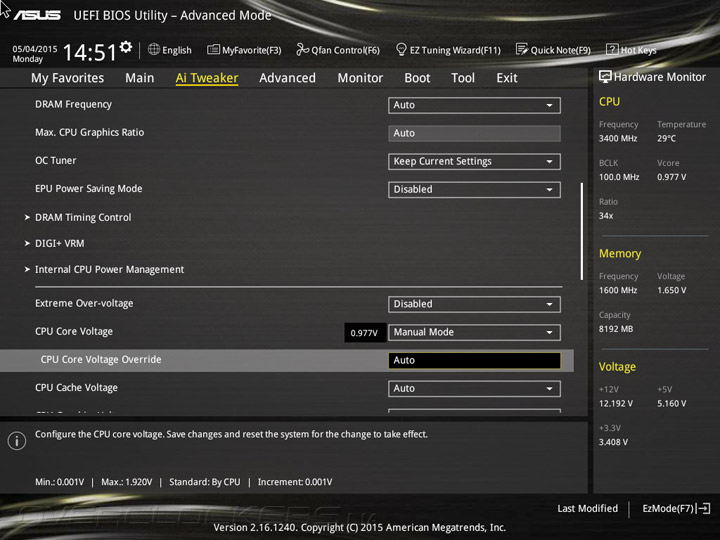
Task: Open CPU Cache Voltage dropdown
Action: pos(474,388)
